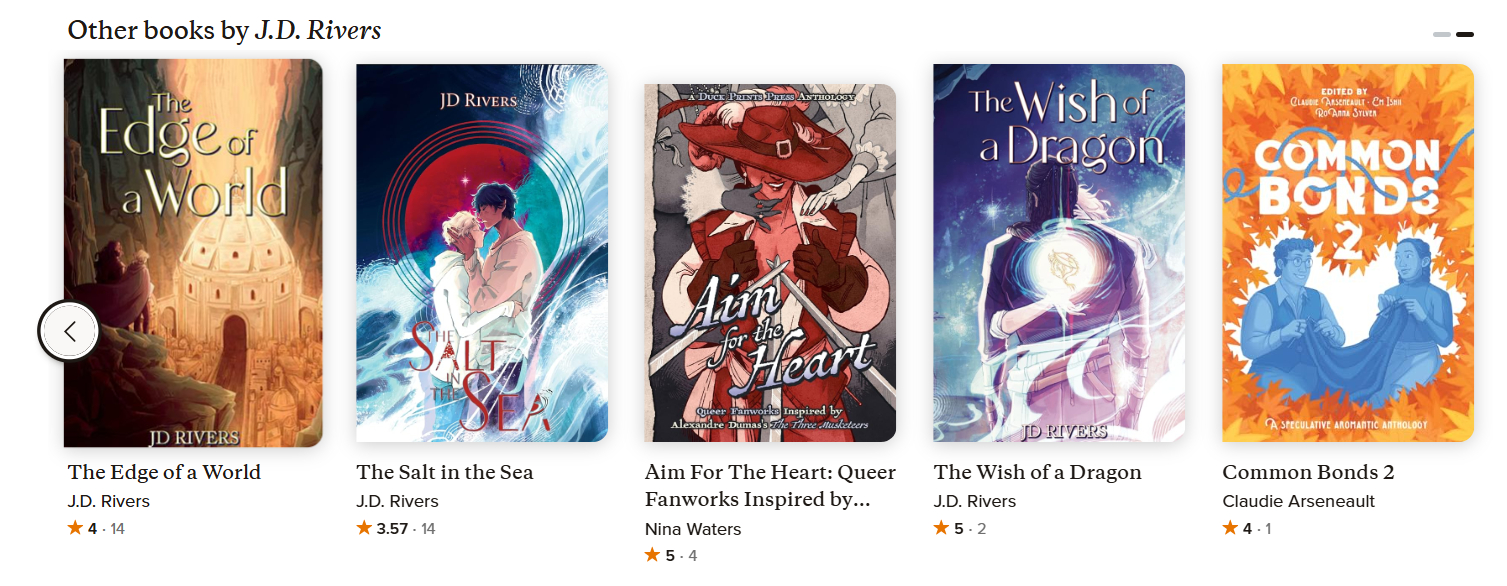Open The Edge of a World cover
Screen dimensions: 1507x586
[193, 253]
